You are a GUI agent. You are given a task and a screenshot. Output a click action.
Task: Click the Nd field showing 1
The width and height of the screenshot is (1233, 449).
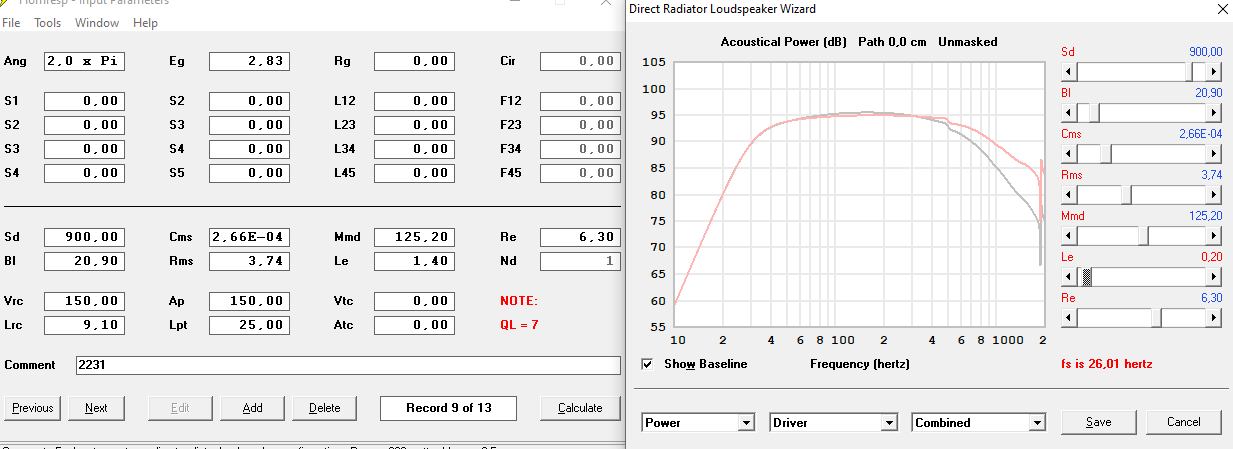pos(580,261)
